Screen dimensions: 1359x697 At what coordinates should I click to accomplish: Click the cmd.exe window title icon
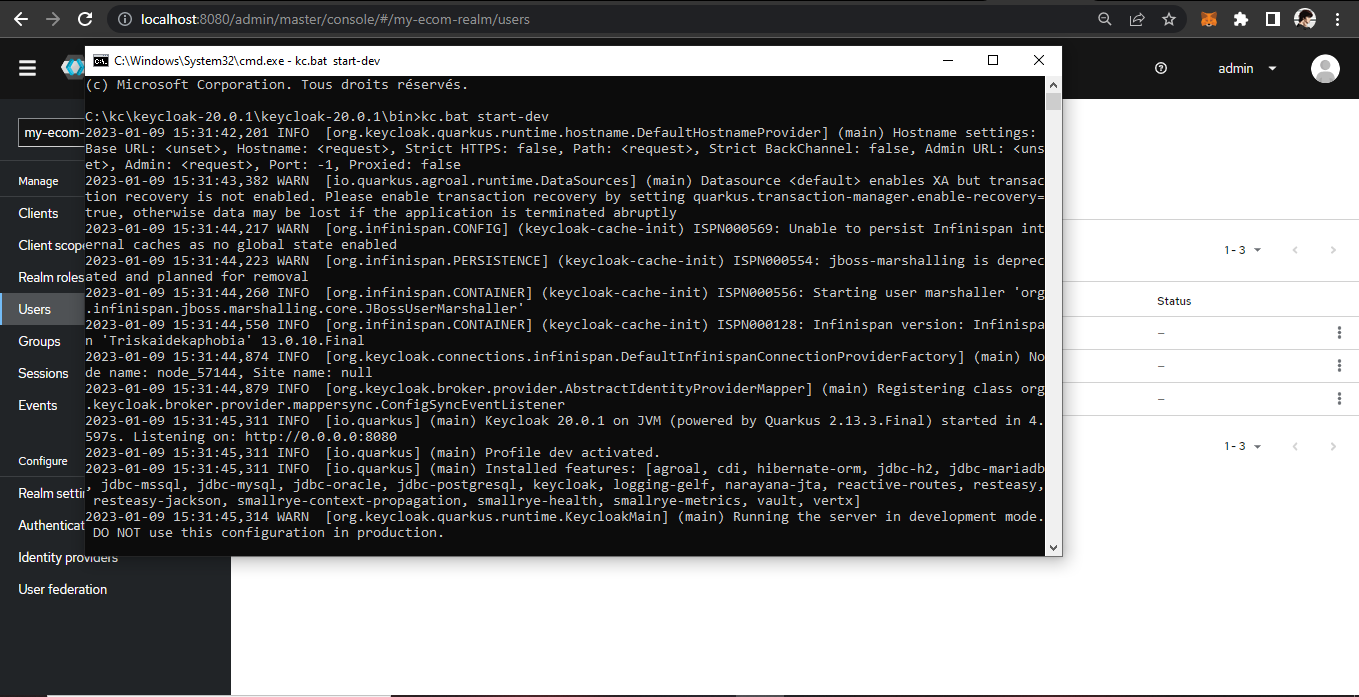tap(100, 61)
